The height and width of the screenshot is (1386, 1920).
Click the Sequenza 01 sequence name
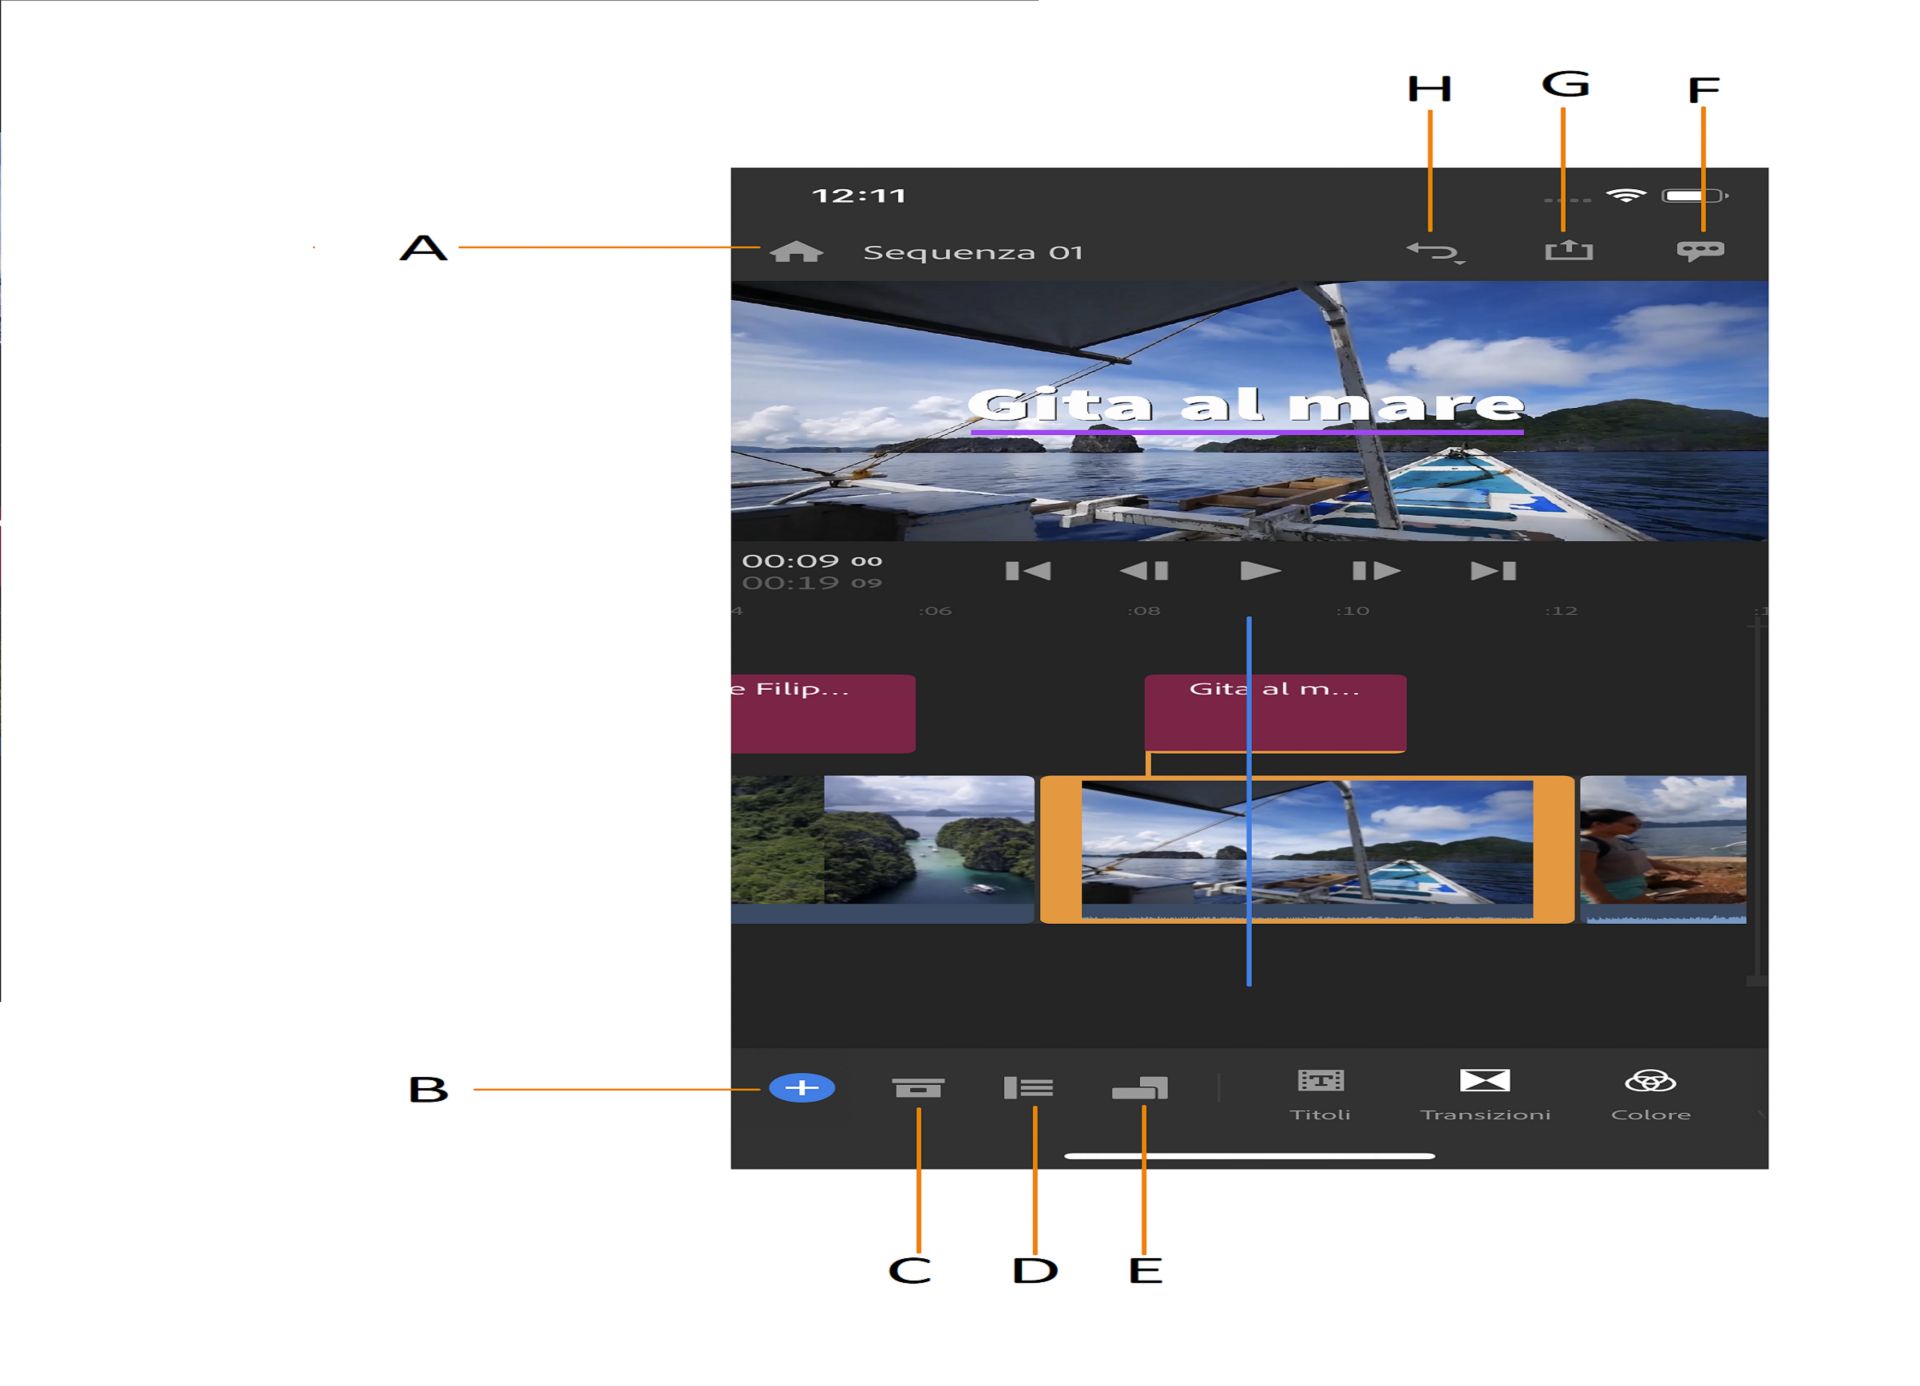pyautogui.click(x=972, y=252)
